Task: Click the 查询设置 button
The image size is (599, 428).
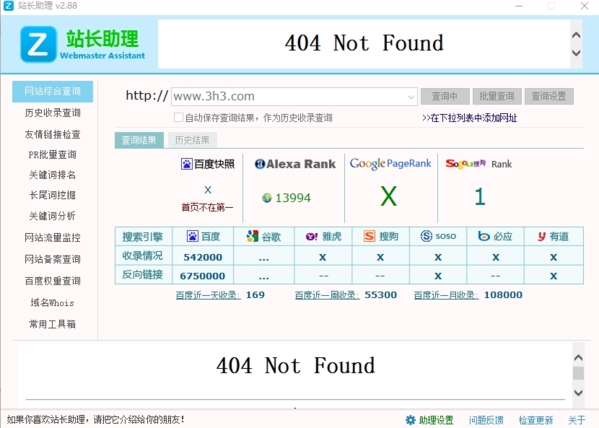Action: [x=549, y=96]
